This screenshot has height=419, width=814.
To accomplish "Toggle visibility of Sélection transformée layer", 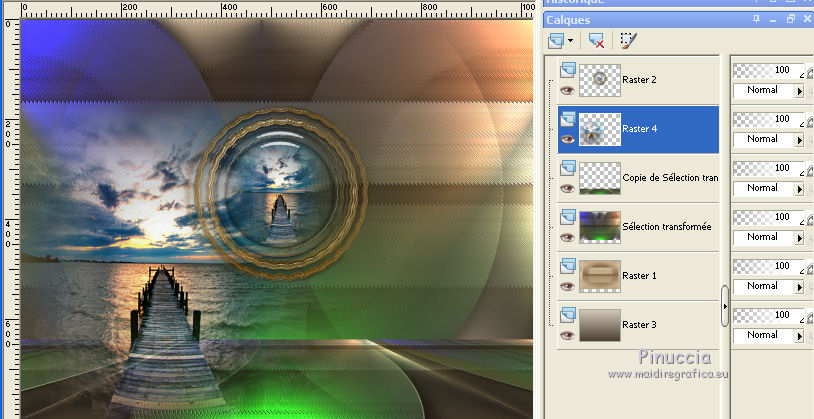I will tap(567, 237).
